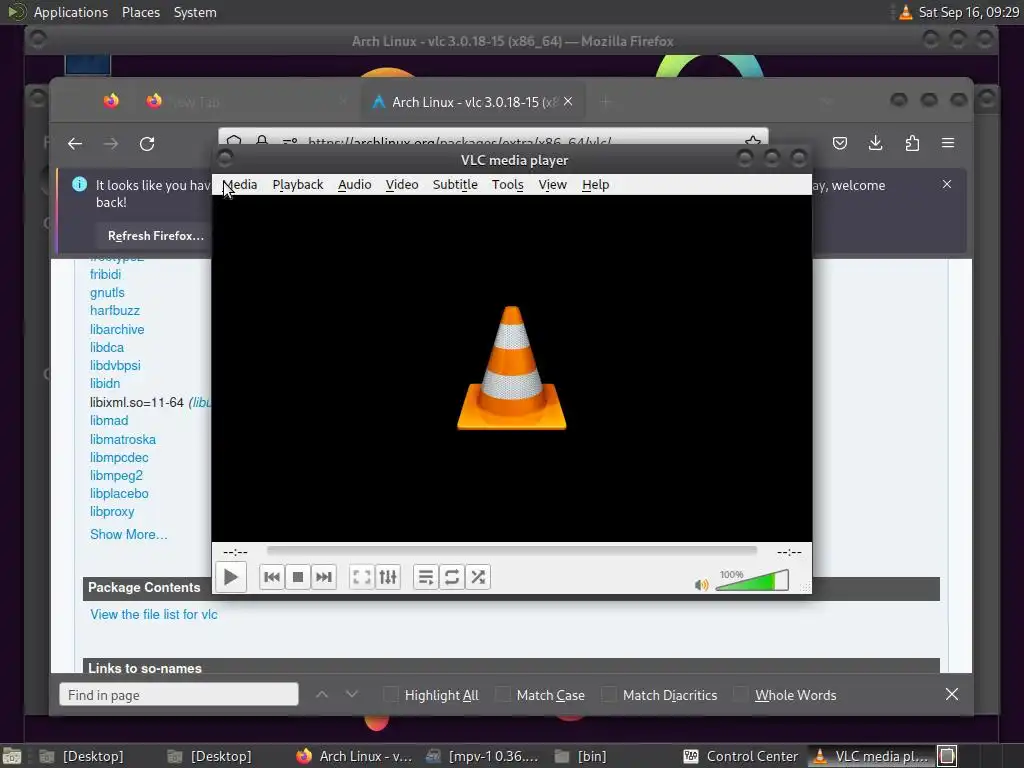Open Firefox extensions menu

click(912, 143)
